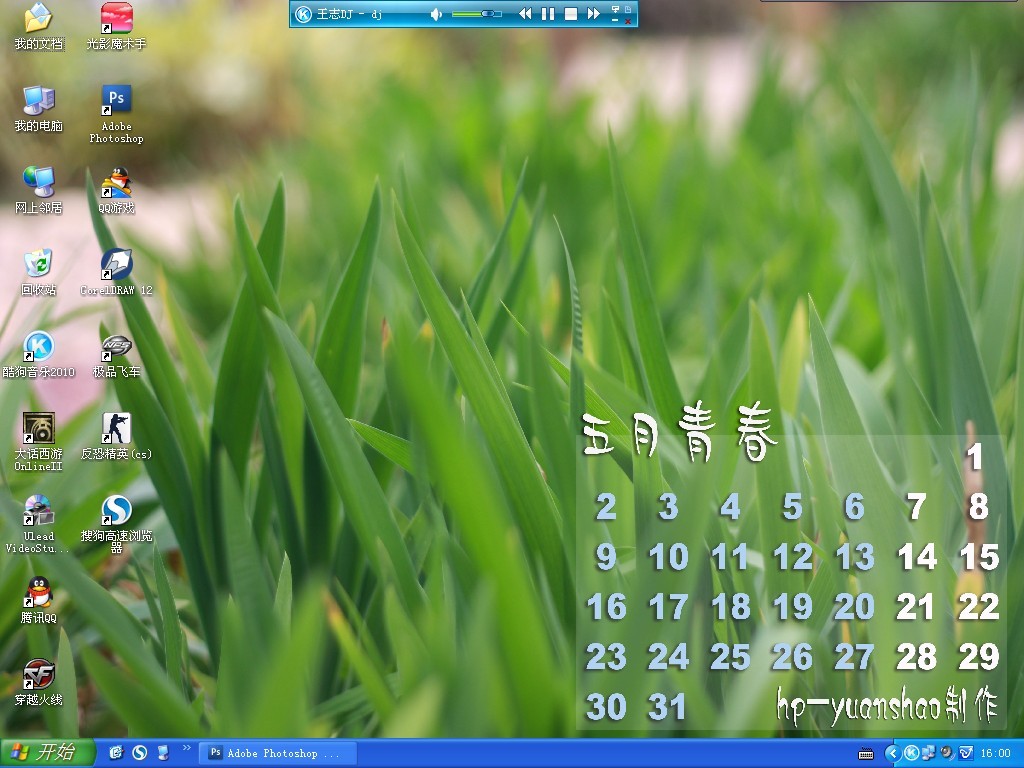Image resolution: width=1024 pixels, height=768 pixels.
Task: Select the 回收站 recycle bin icon
Action: click(x=38, y=264)
